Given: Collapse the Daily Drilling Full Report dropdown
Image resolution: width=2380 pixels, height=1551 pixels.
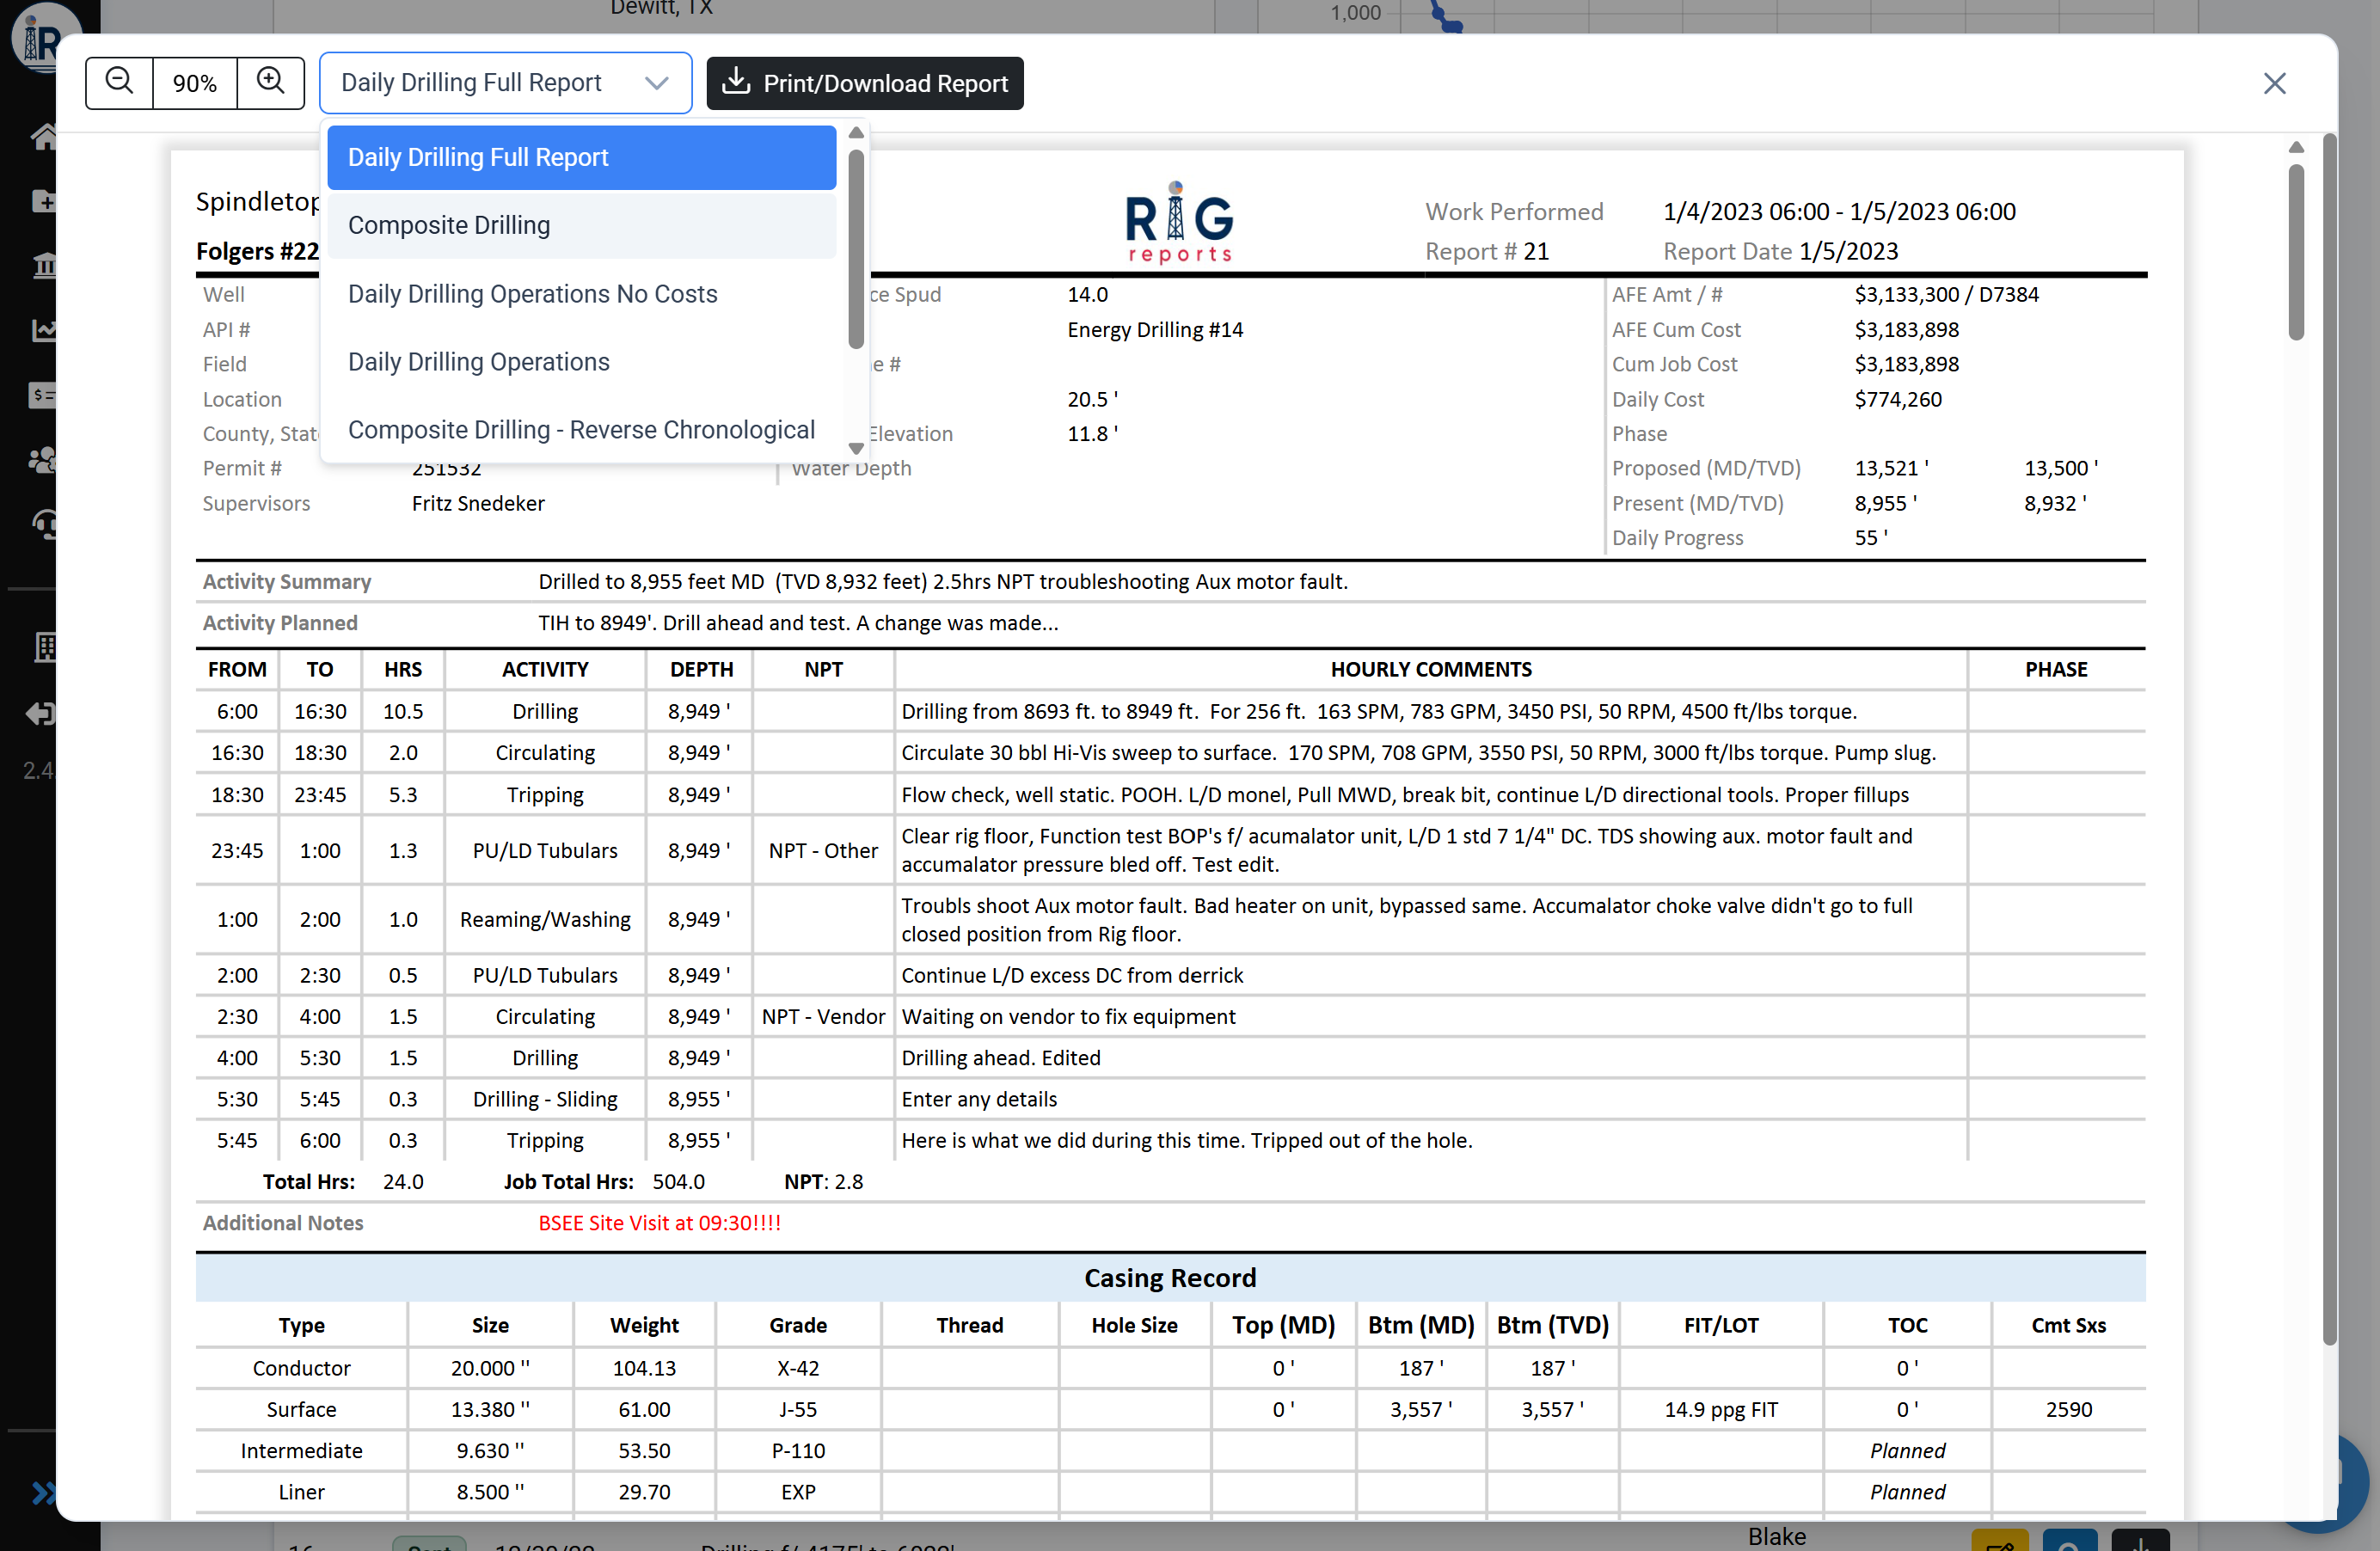Looking at the screenshot, I should tap(505, 83).
